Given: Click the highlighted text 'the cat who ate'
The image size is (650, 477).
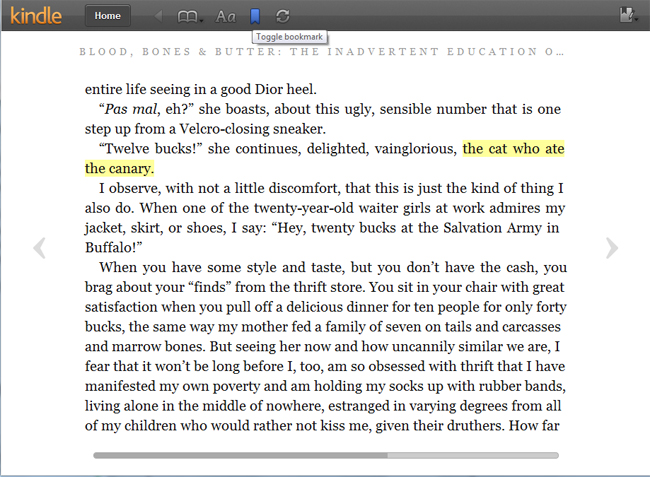Looking at the screenshot, I should tap(513, 149).
